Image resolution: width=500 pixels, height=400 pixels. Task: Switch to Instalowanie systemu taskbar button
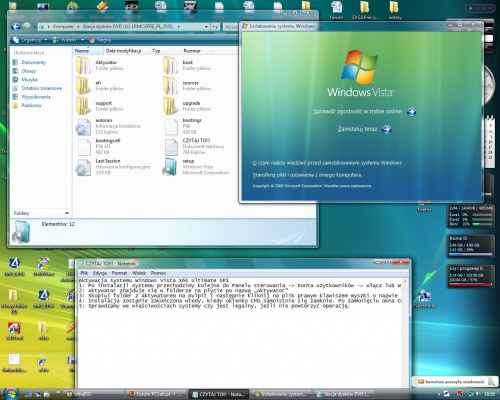(x=281, y=394)
